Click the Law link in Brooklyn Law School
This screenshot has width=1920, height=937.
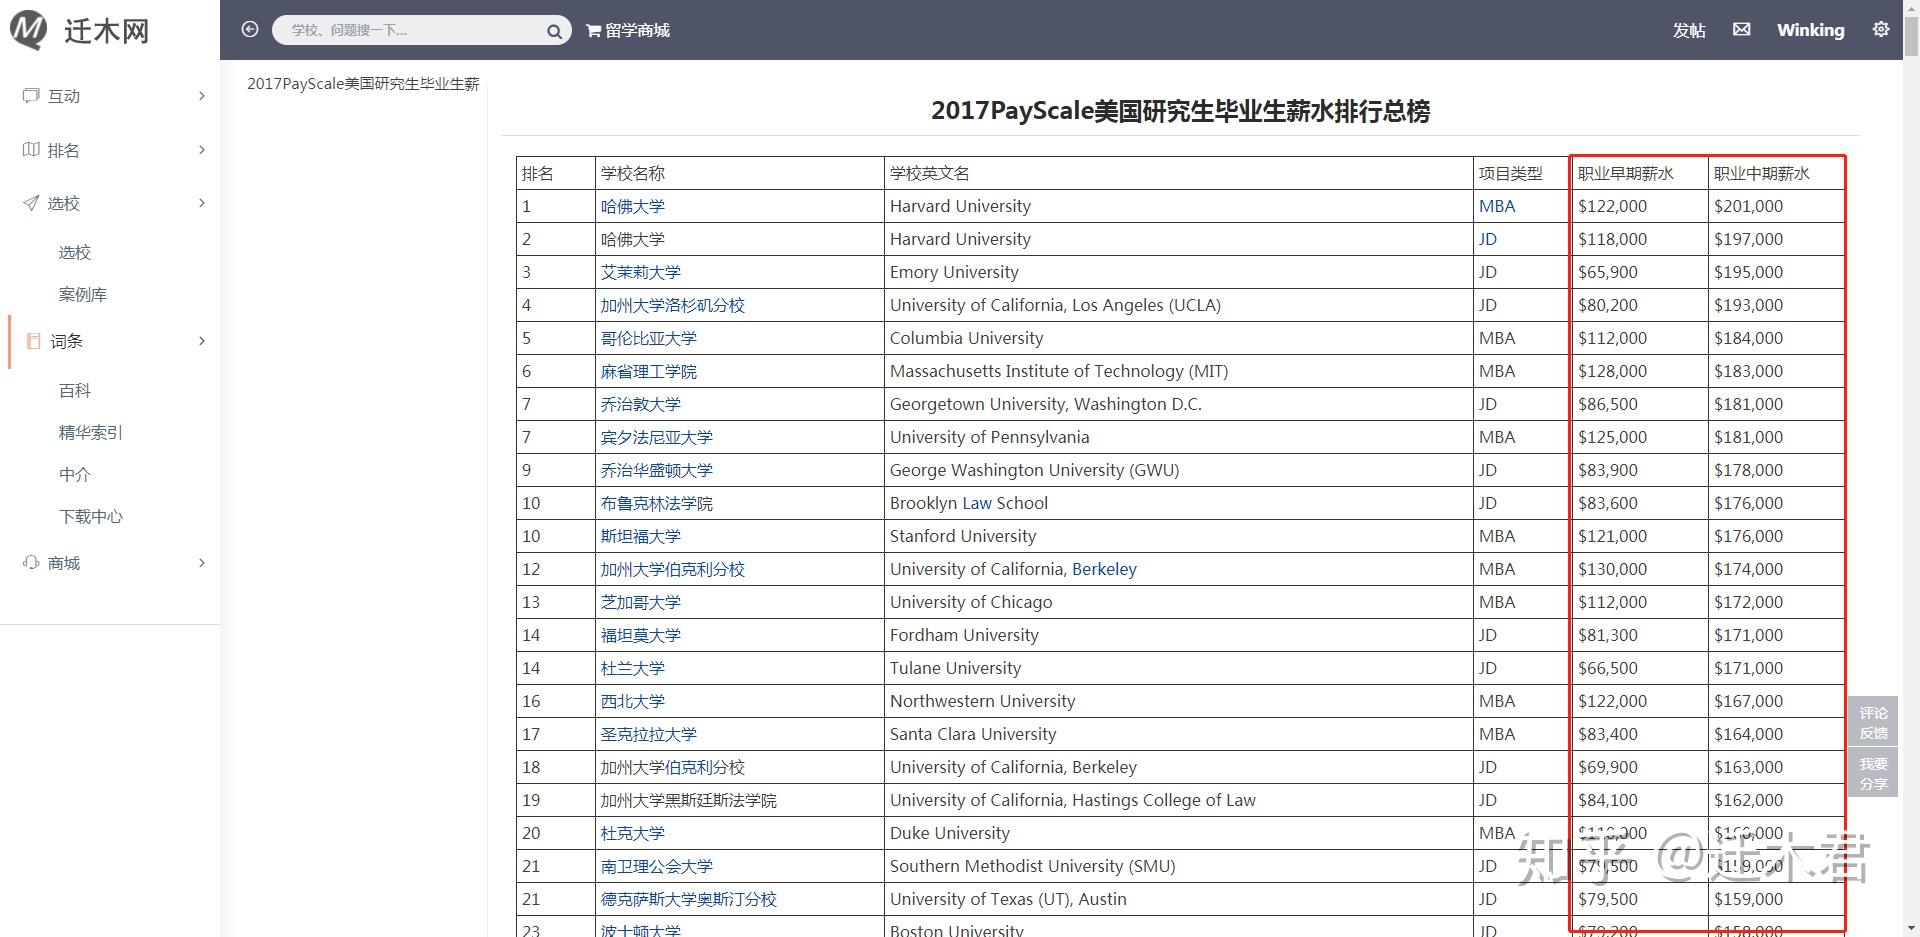click(x=977, y=504)
